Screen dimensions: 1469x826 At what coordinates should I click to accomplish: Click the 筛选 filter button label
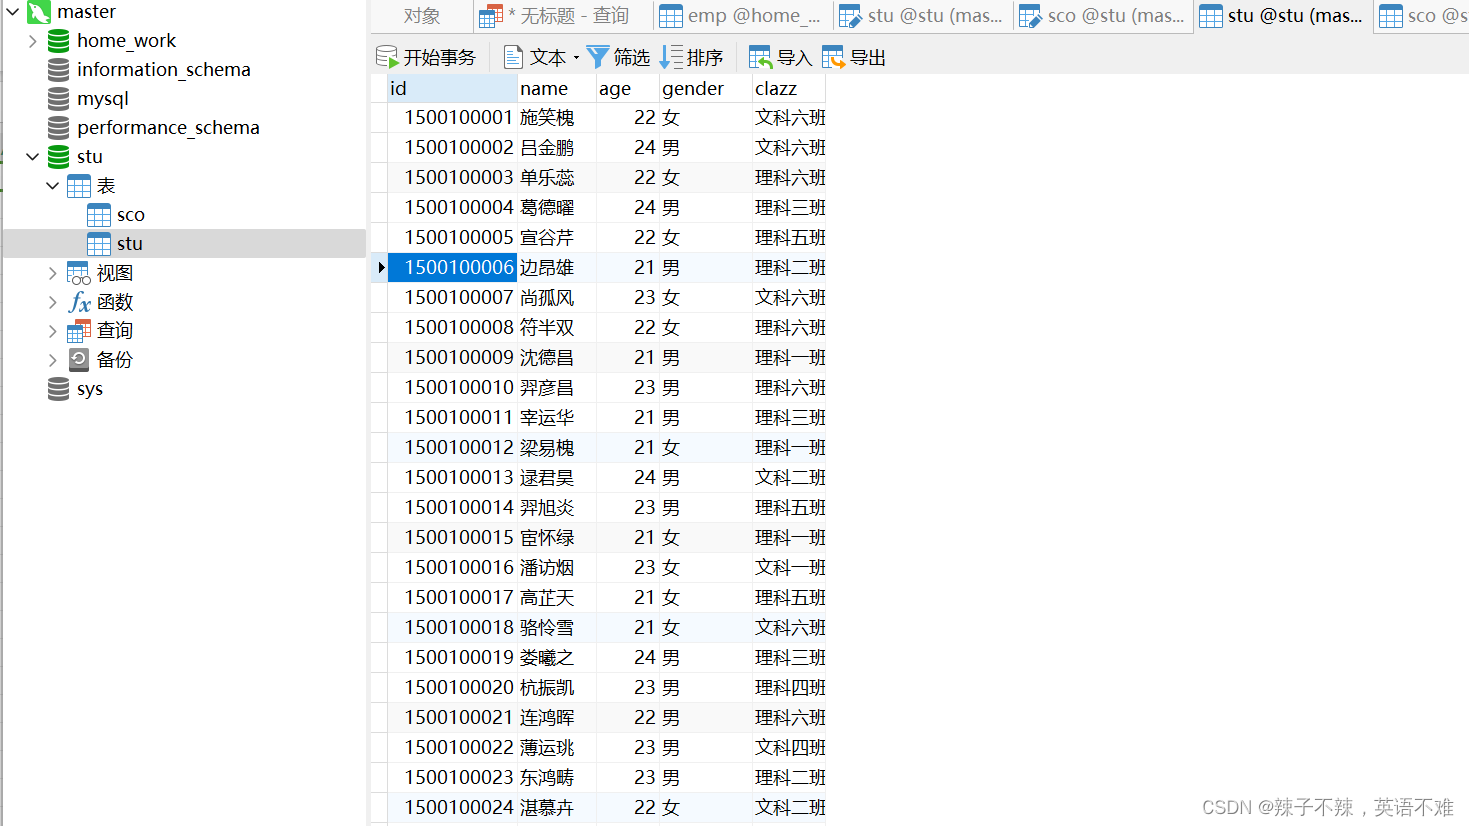[x=632, y=58]
